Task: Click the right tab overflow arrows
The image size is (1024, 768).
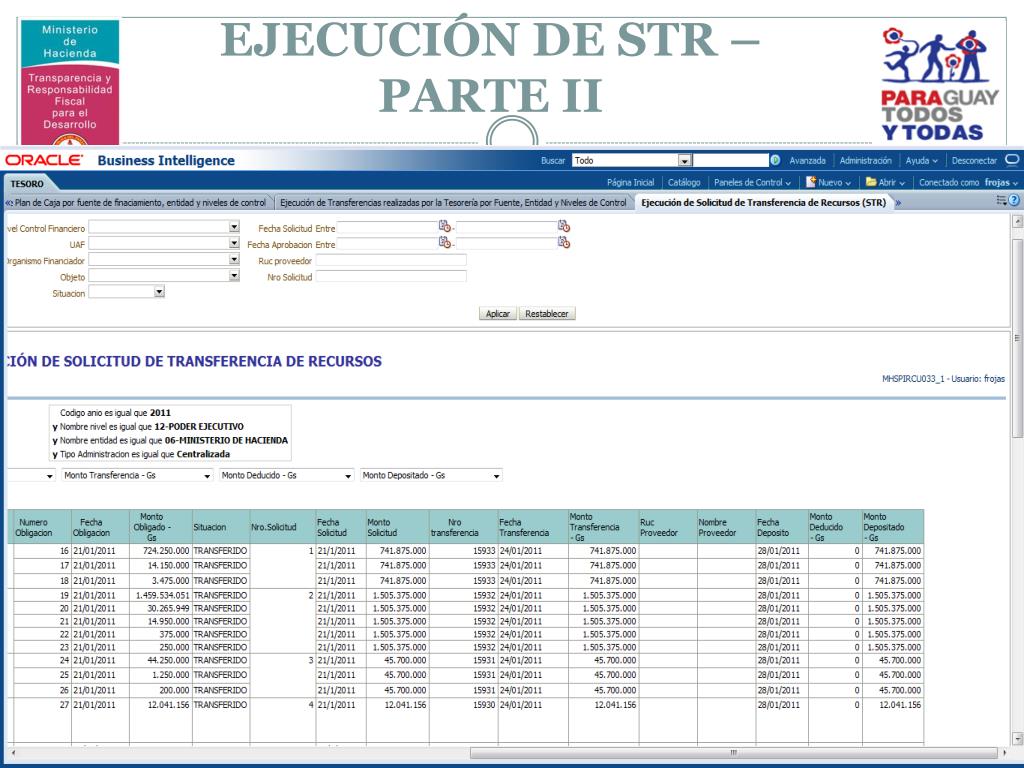Action: pyautogui.click(x=898, y=203)
